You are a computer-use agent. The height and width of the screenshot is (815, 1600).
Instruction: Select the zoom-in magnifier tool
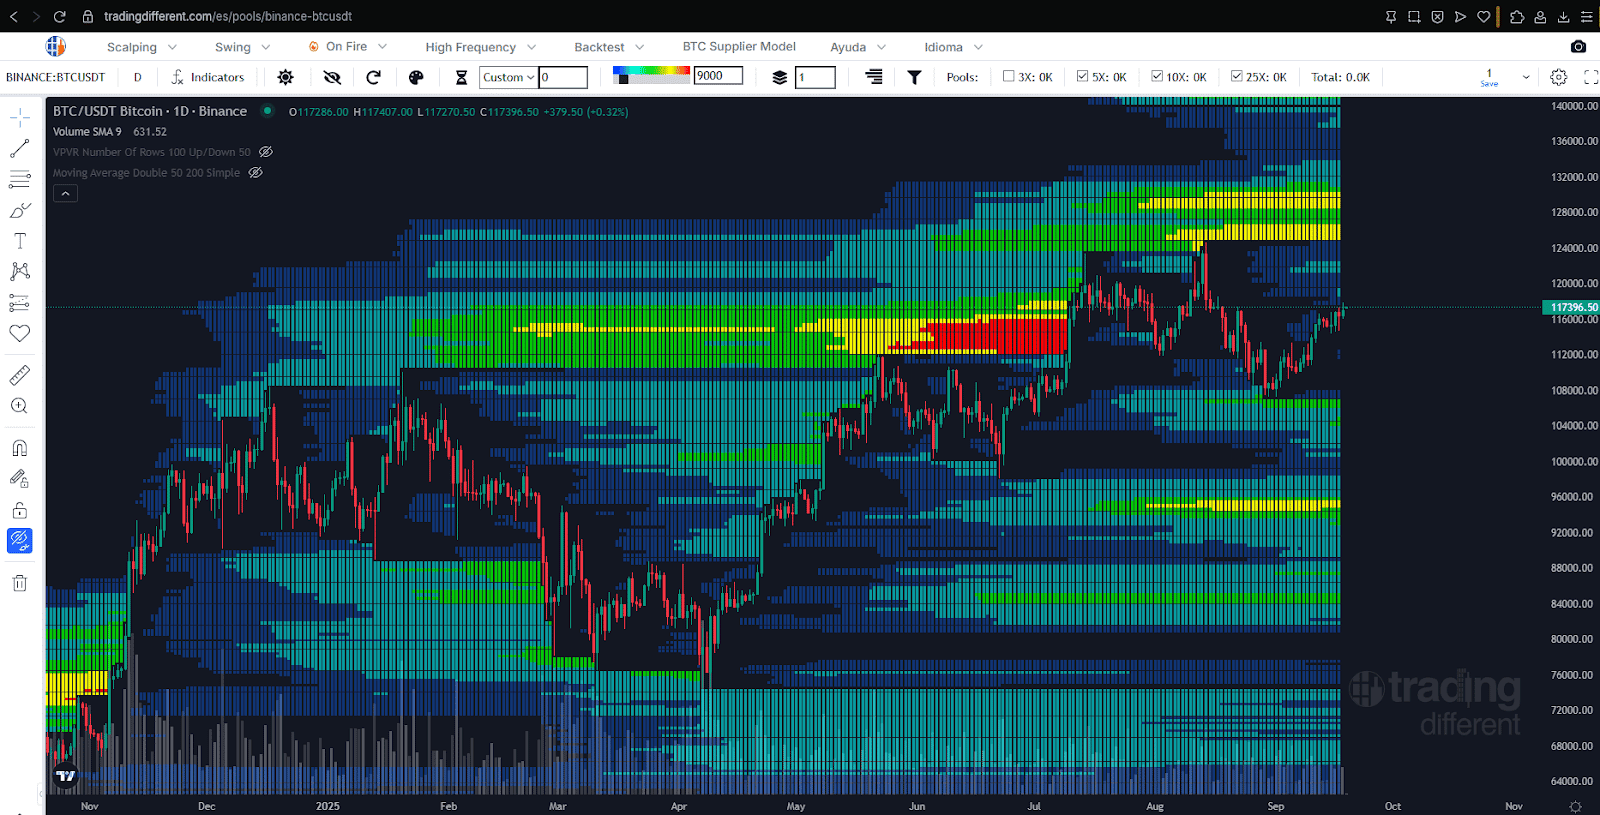click(x=19, y=406)
